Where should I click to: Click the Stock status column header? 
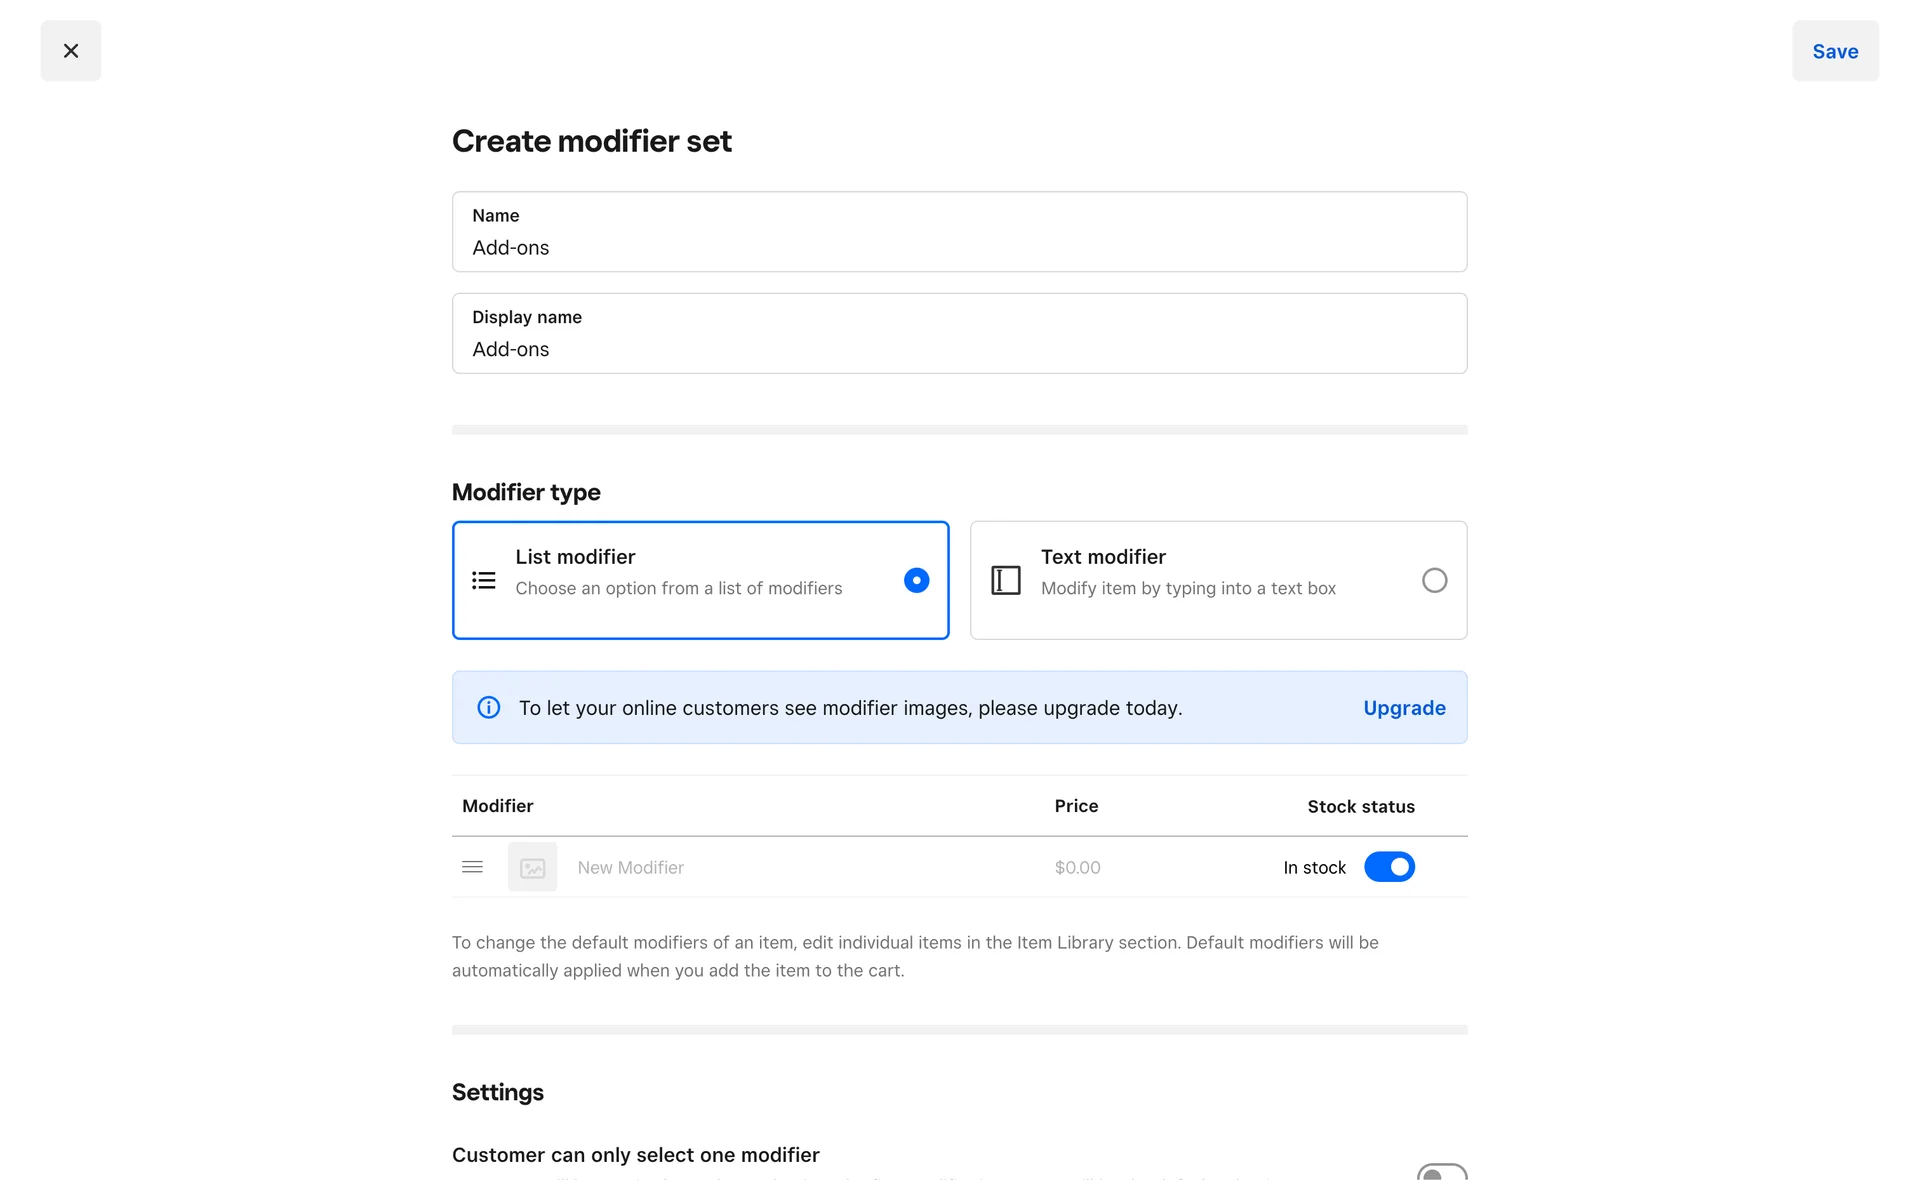1360,806
